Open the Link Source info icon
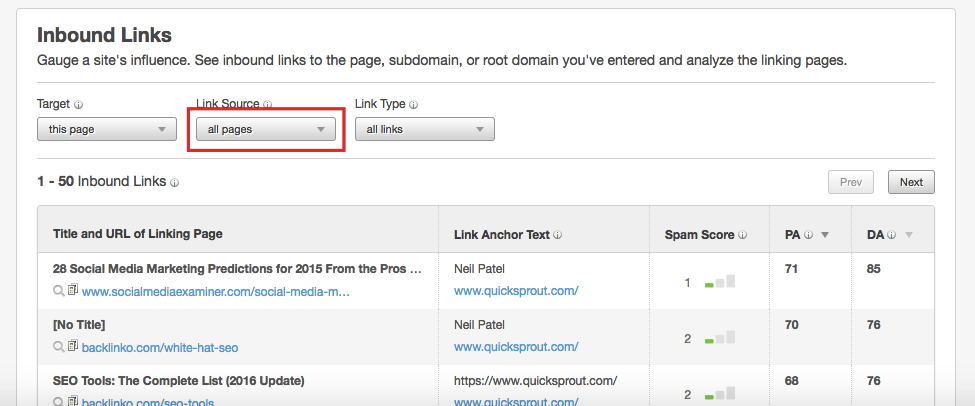This screenshot has width=975, height=406. [267, 105]
